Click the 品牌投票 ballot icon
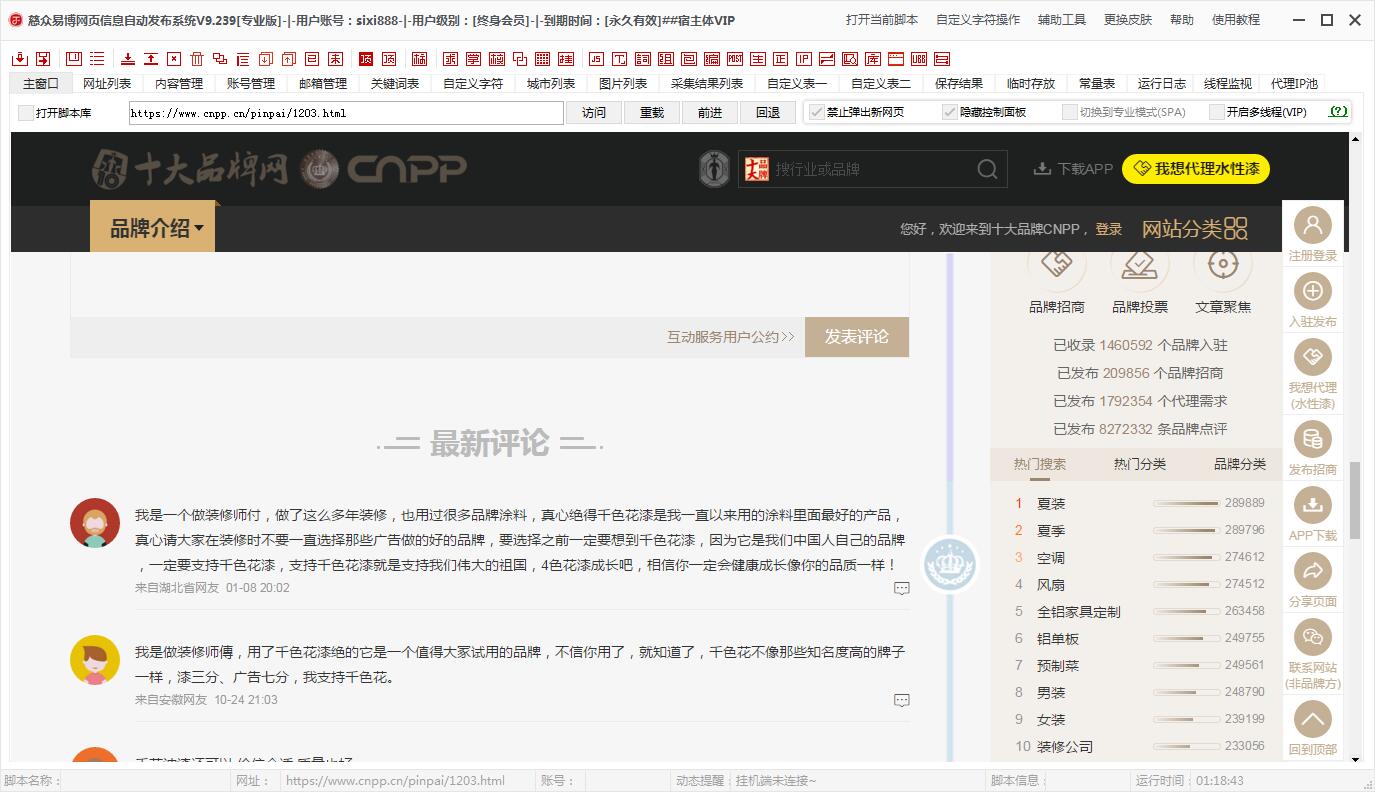1375x792 pixels. point(1140,265)
